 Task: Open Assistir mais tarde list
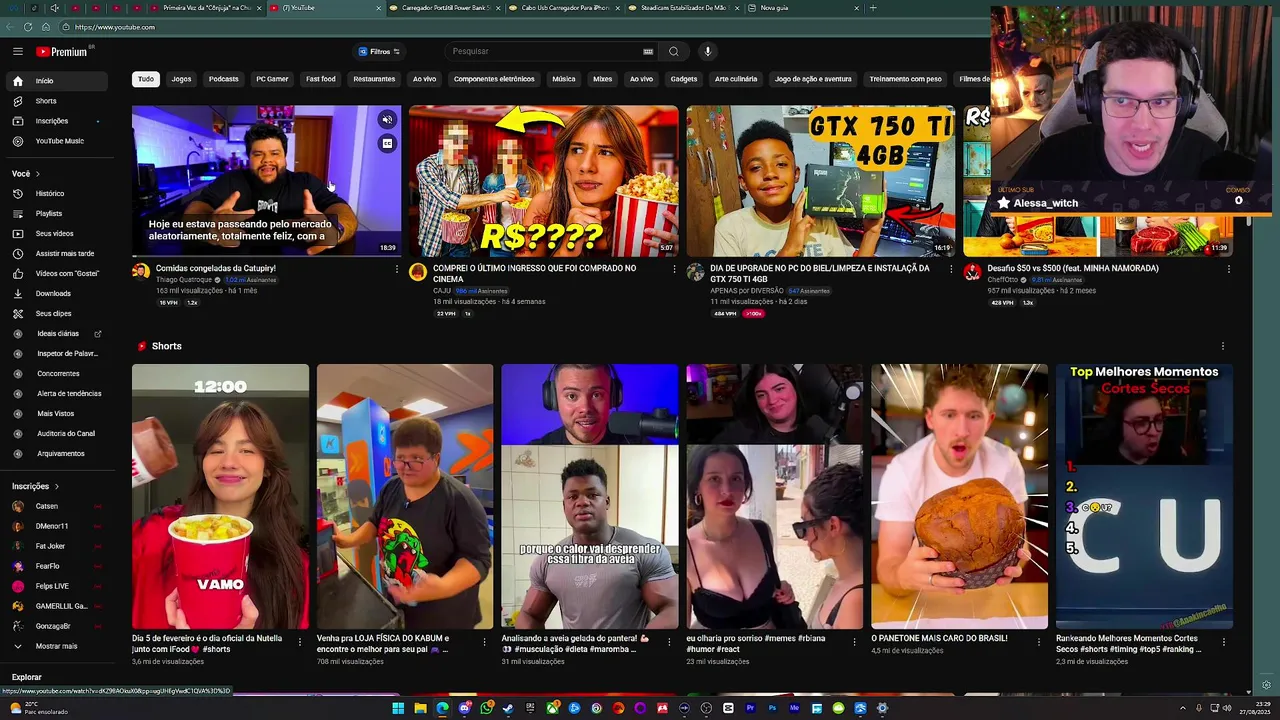tap(56, 253)
